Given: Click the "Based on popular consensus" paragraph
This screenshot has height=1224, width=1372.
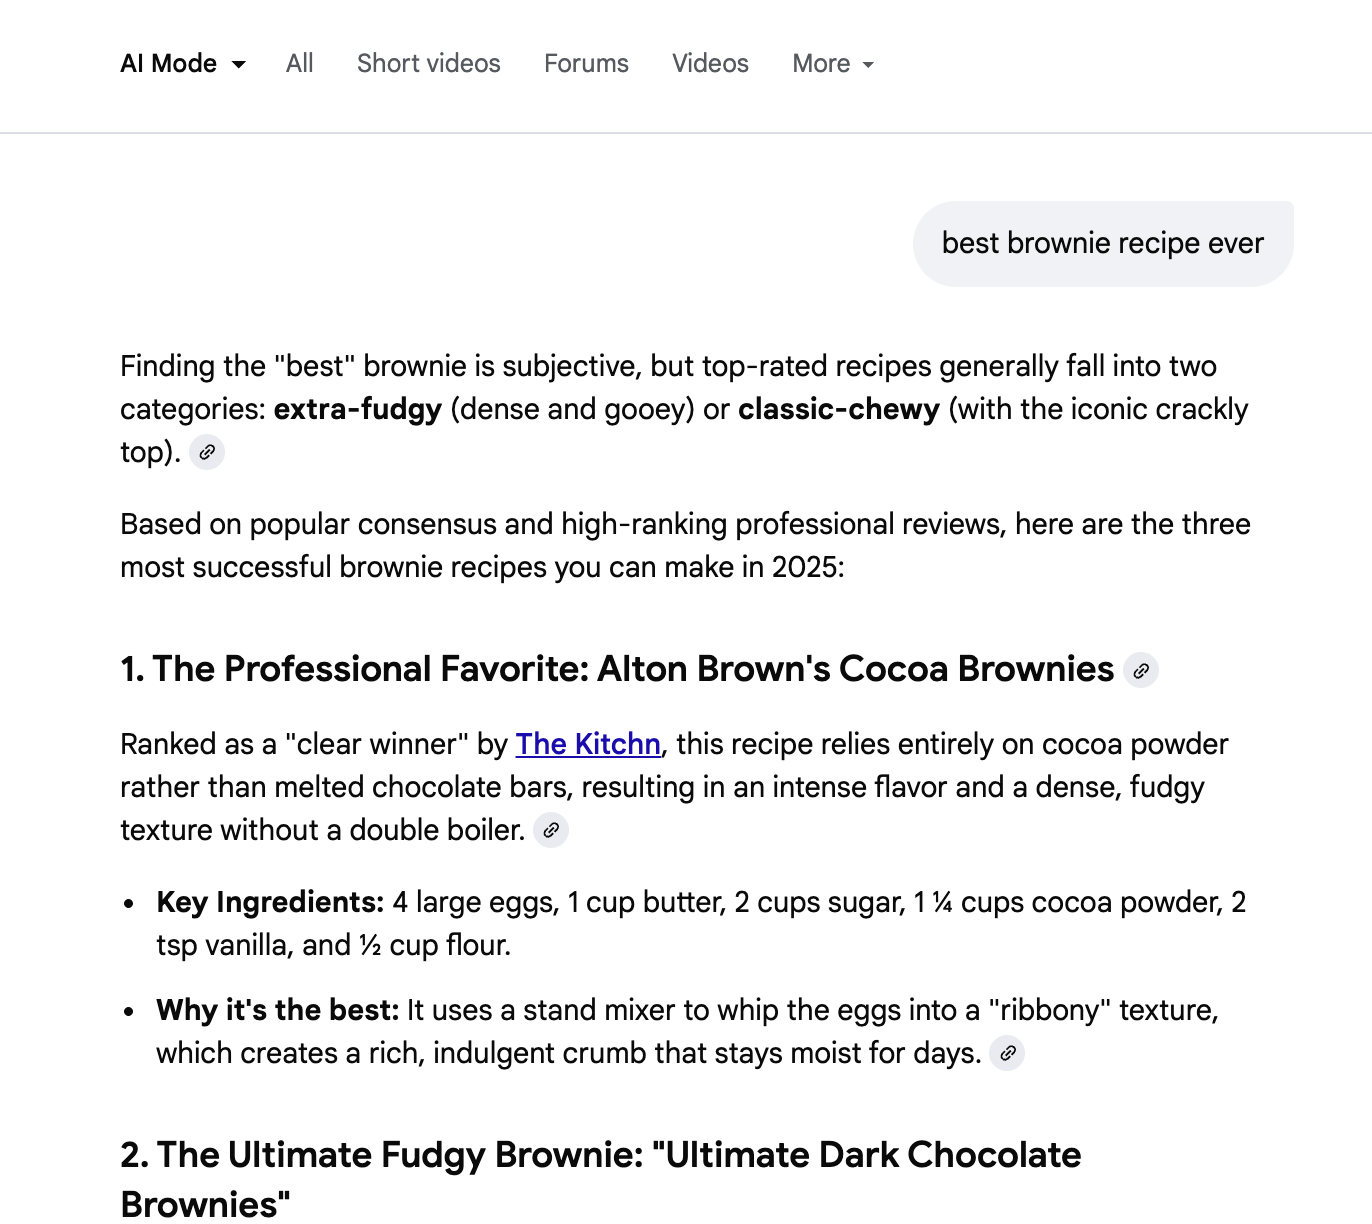Looking at the screenshot, I should [x=684, y=545].
